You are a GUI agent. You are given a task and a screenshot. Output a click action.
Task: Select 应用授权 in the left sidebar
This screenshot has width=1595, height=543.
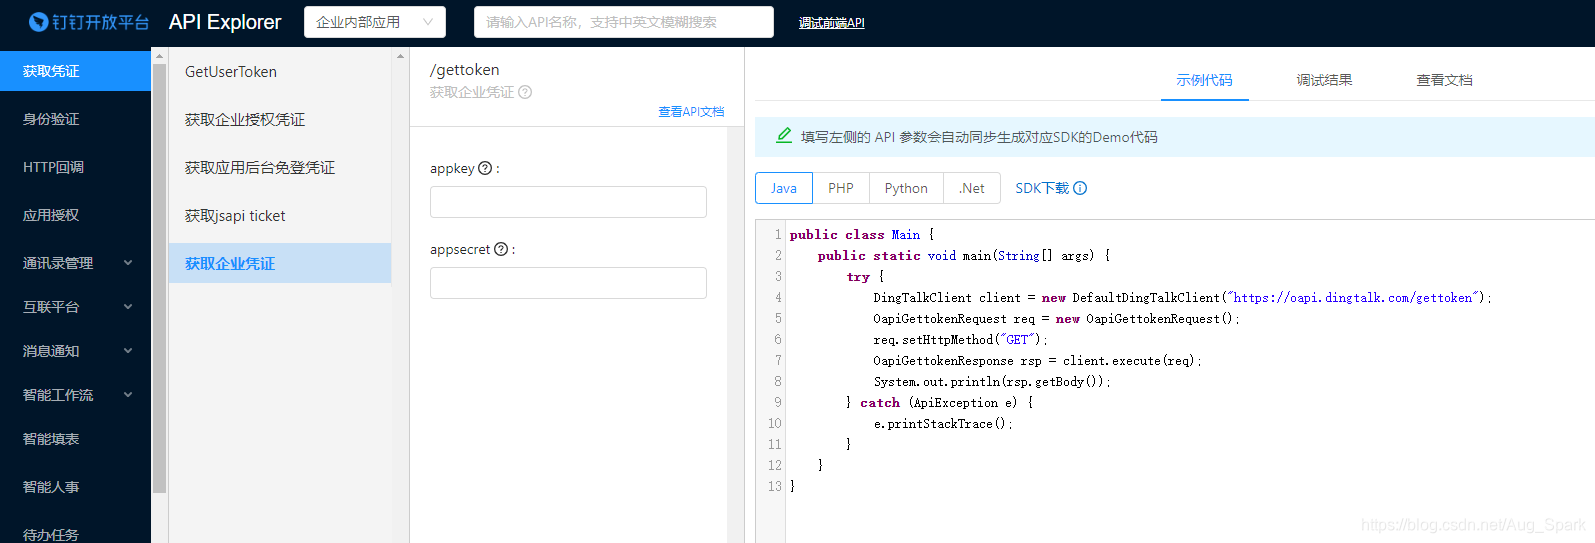pyautogui.click(x=75, y=215)
